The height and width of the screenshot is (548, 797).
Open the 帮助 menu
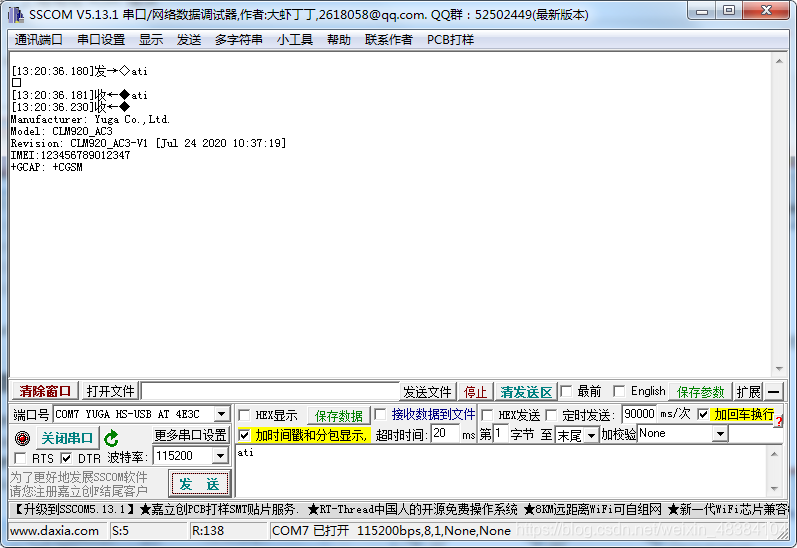339,40
